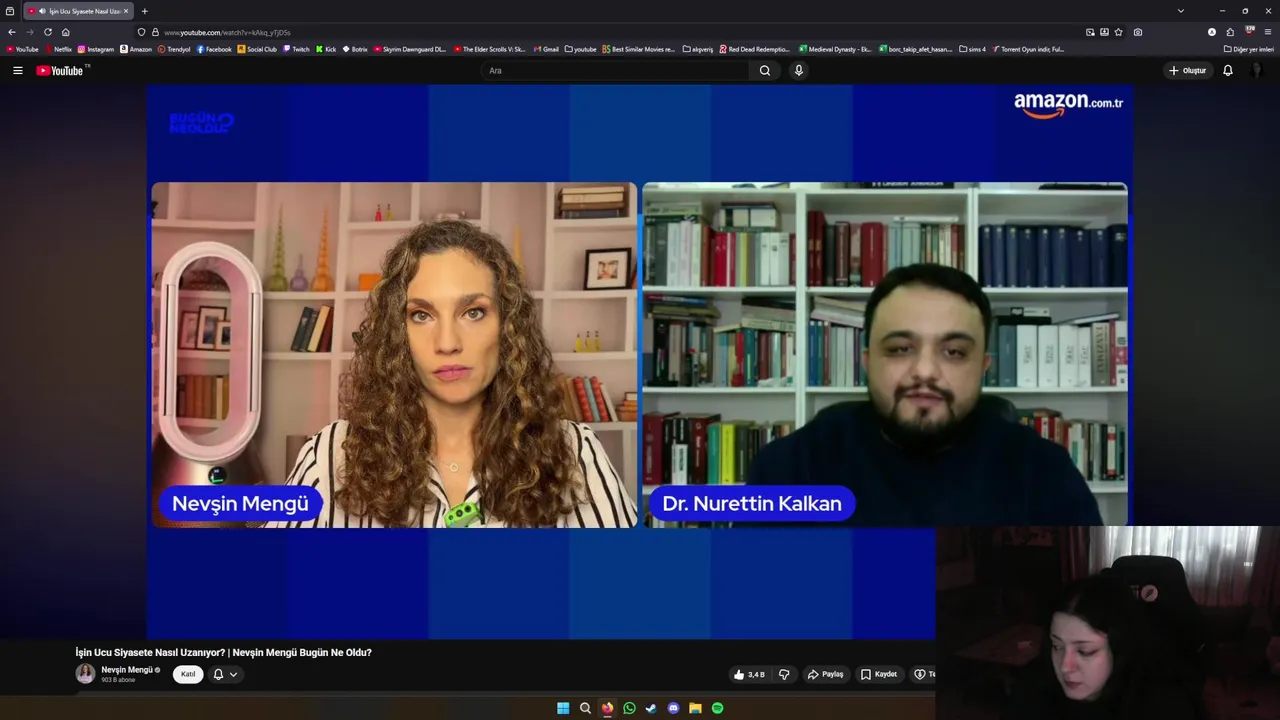Take a screenshot with camera toolbar icon

click(x=1138, y=32)
